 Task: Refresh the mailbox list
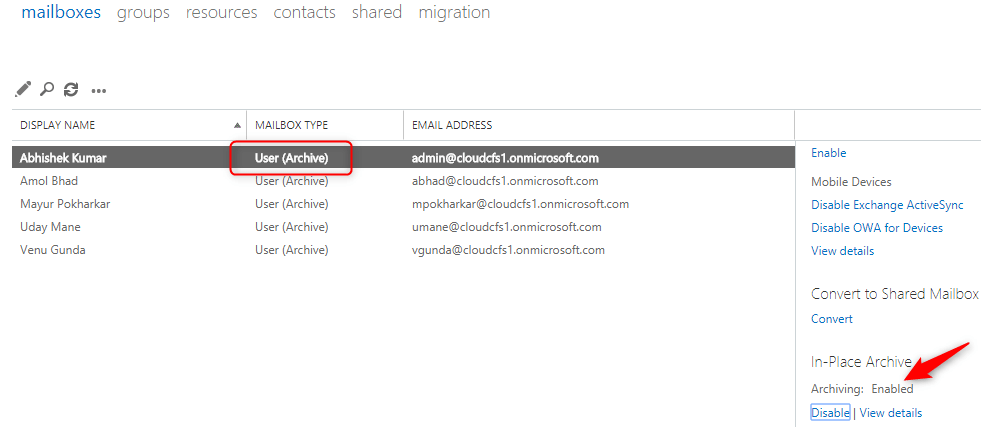[71, 89]
